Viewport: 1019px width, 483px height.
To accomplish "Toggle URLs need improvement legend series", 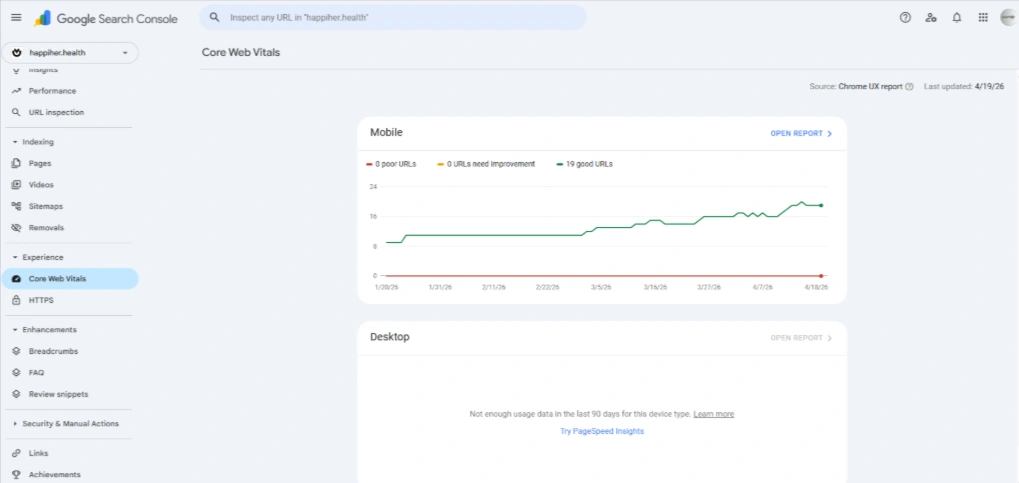I will pyautogui.click(x=487, y=164).
